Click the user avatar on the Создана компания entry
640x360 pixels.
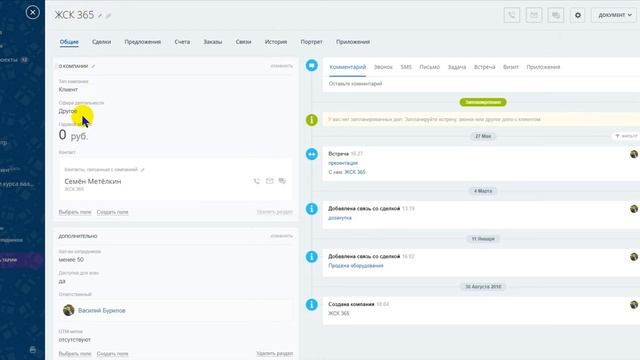634,304
